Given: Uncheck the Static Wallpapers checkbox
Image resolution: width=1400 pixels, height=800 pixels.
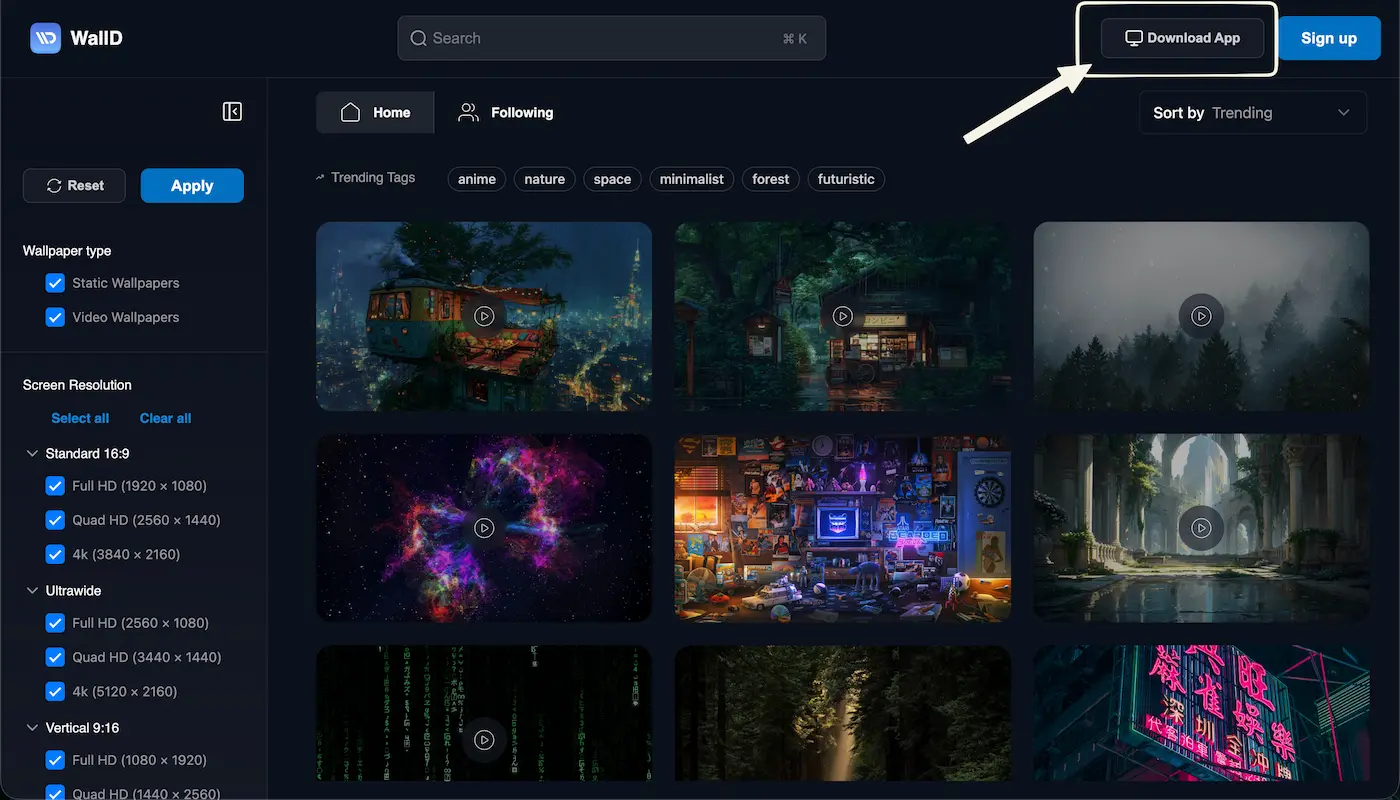Looking at the screenshot, I should coord(56,283).
